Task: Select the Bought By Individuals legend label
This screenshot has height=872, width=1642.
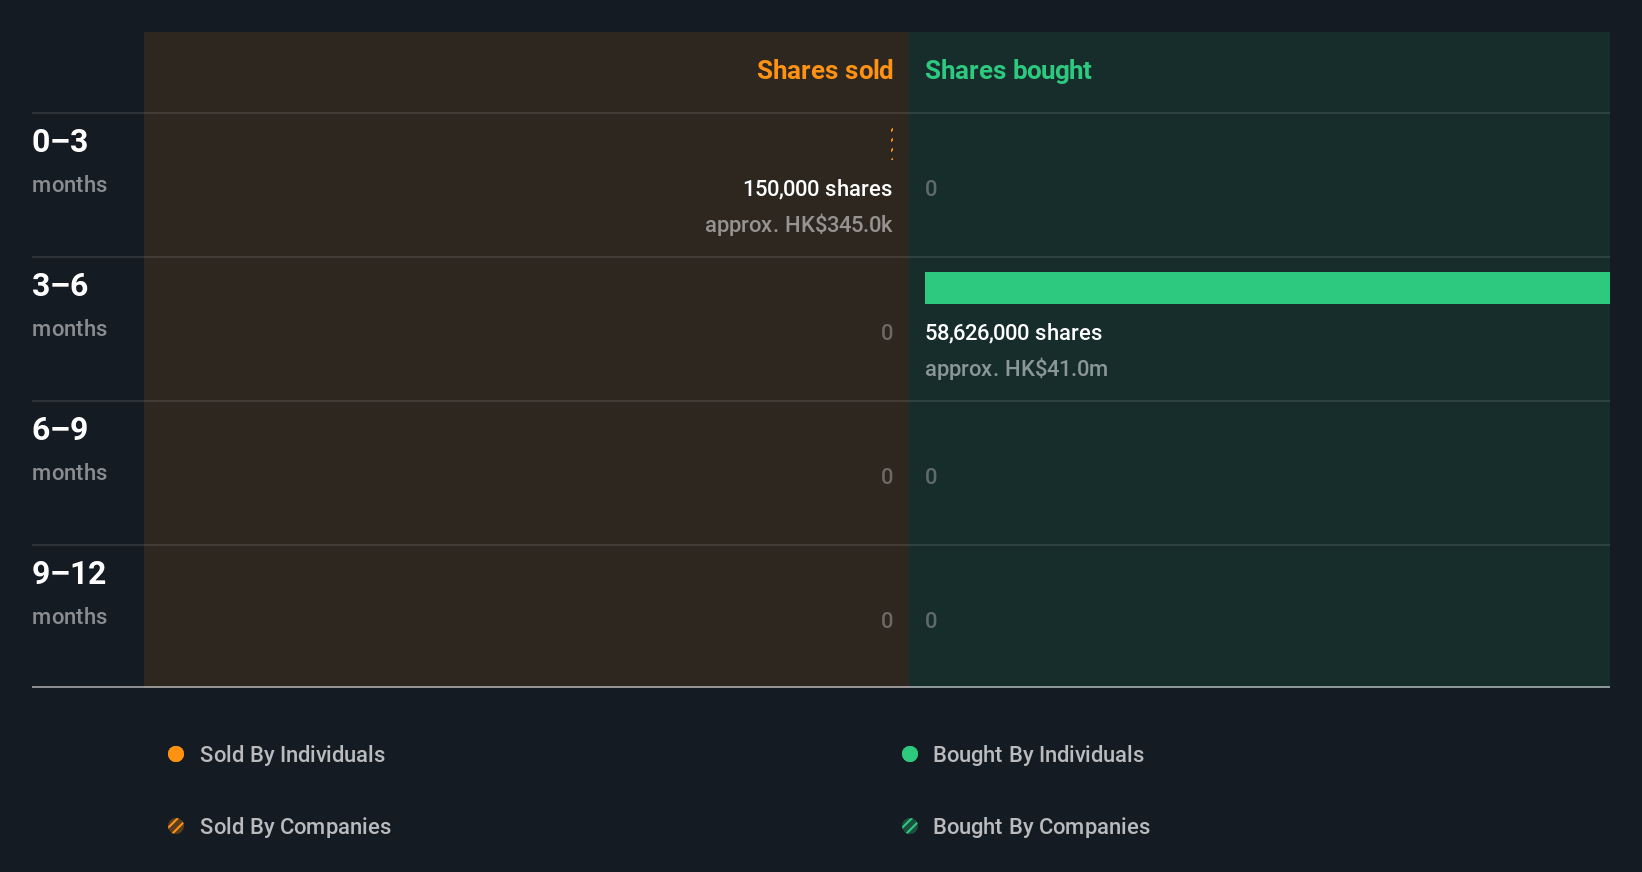Action: 1038,755
